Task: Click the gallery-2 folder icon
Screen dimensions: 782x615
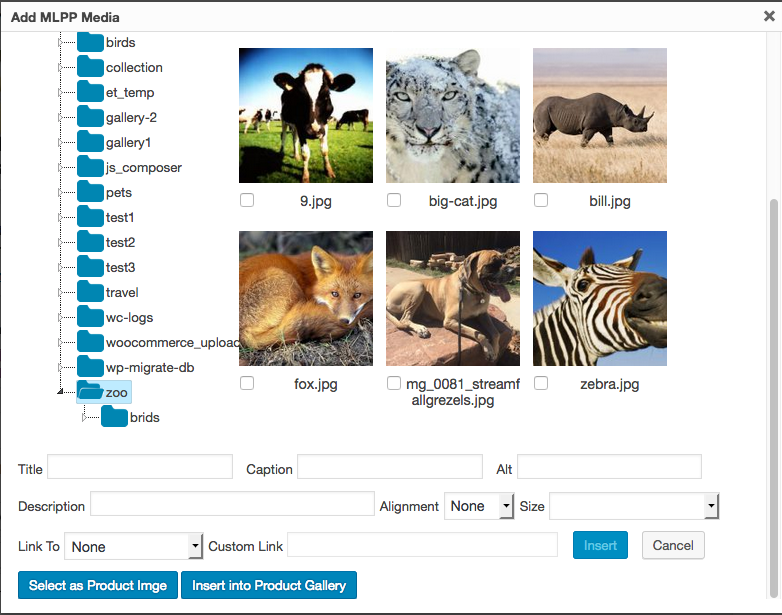Action: pos(91,117)
